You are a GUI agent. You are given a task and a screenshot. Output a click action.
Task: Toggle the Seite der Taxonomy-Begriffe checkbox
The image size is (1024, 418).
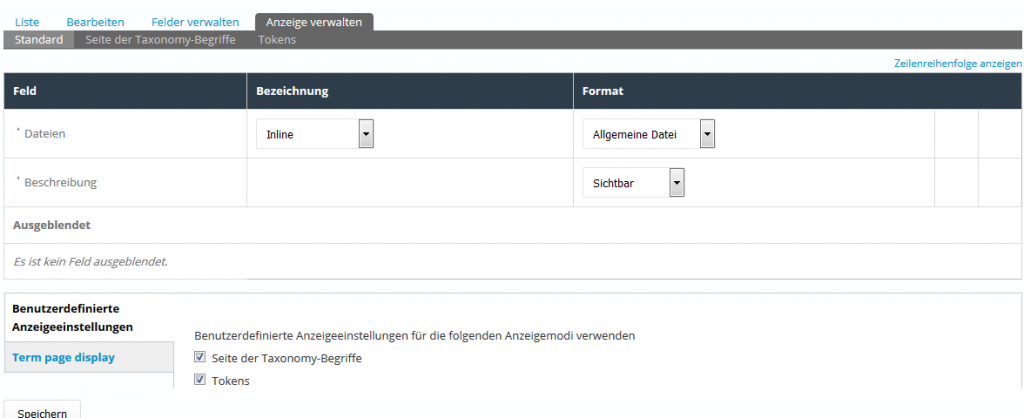[200, 358]
